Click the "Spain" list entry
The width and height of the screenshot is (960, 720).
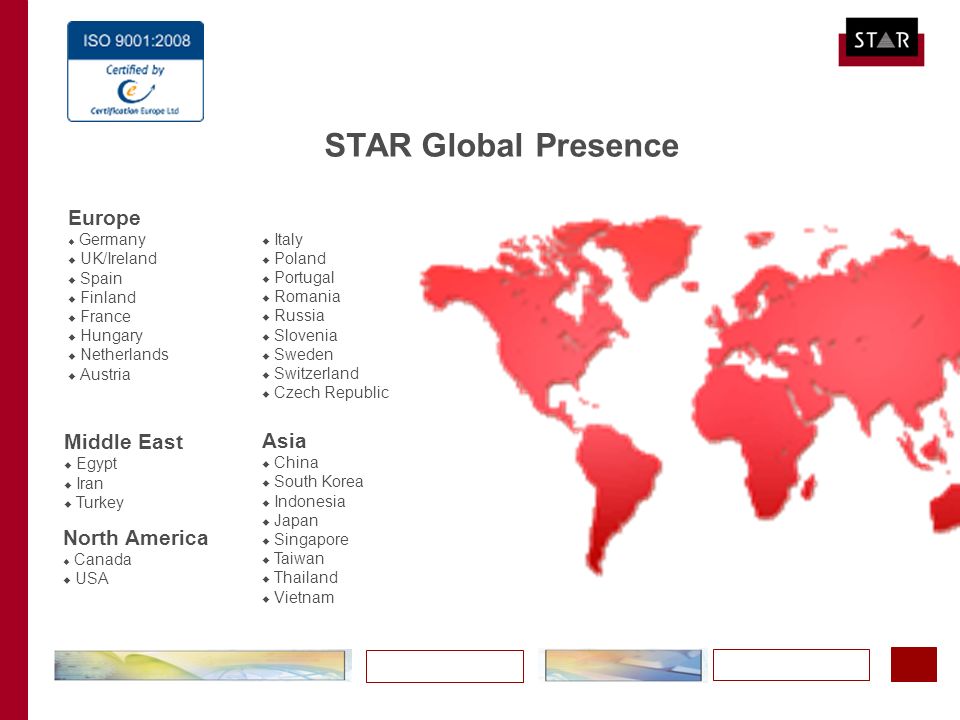pyautogui.click(x=101, y=279)
